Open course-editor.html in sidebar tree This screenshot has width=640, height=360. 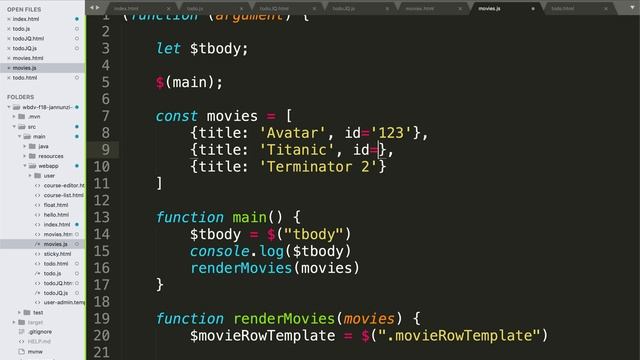tap(64, 185)
